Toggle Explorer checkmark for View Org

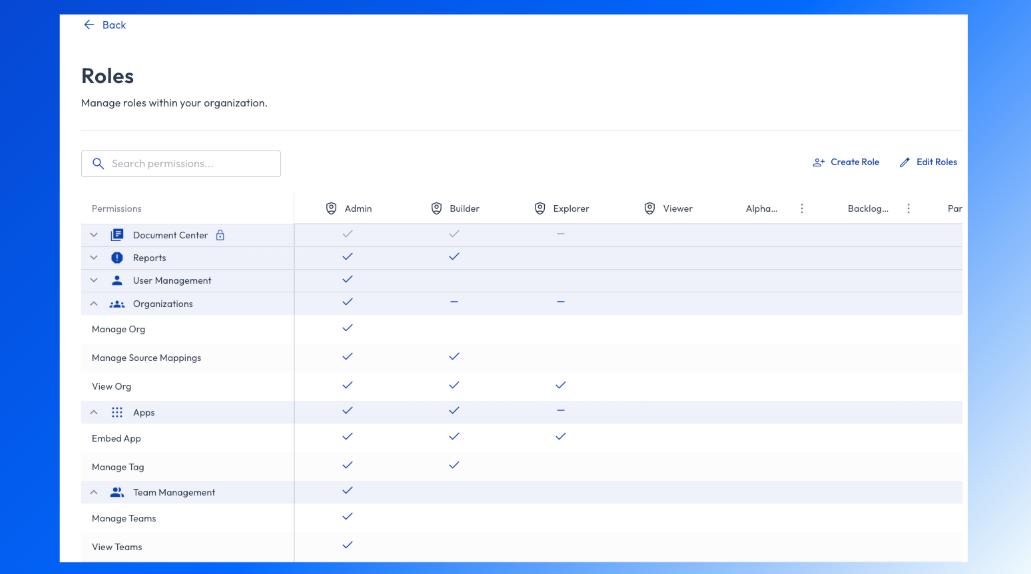pyautogui.click(x=560, y=385)
